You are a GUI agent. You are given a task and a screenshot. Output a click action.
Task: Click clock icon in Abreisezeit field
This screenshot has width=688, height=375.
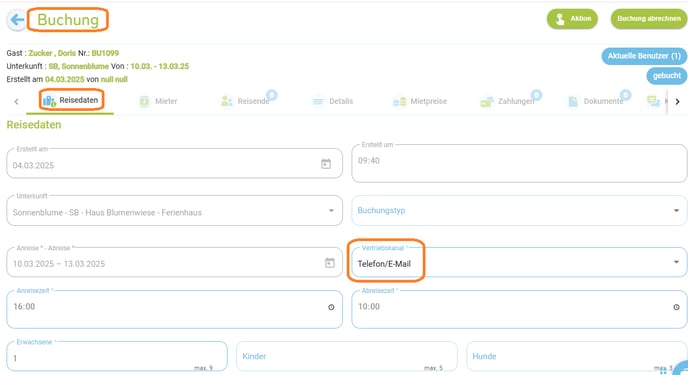676,307
